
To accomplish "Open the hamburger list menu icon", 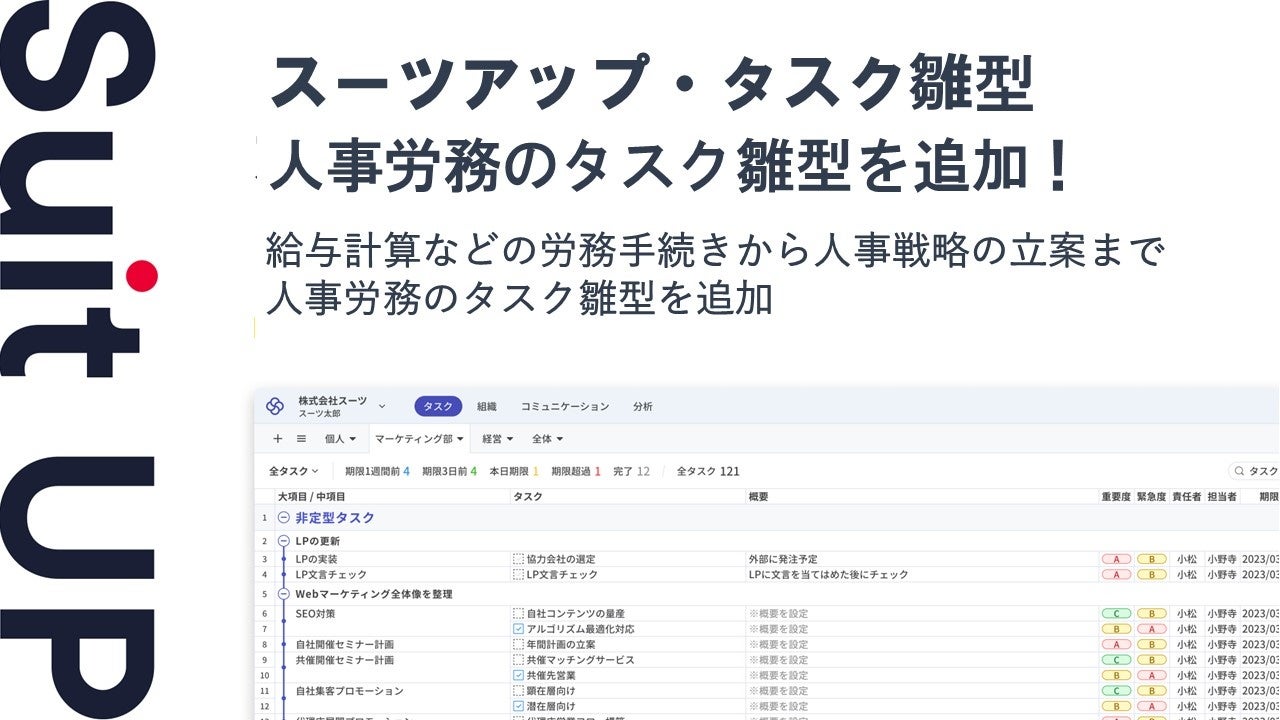I will point(301,438).
